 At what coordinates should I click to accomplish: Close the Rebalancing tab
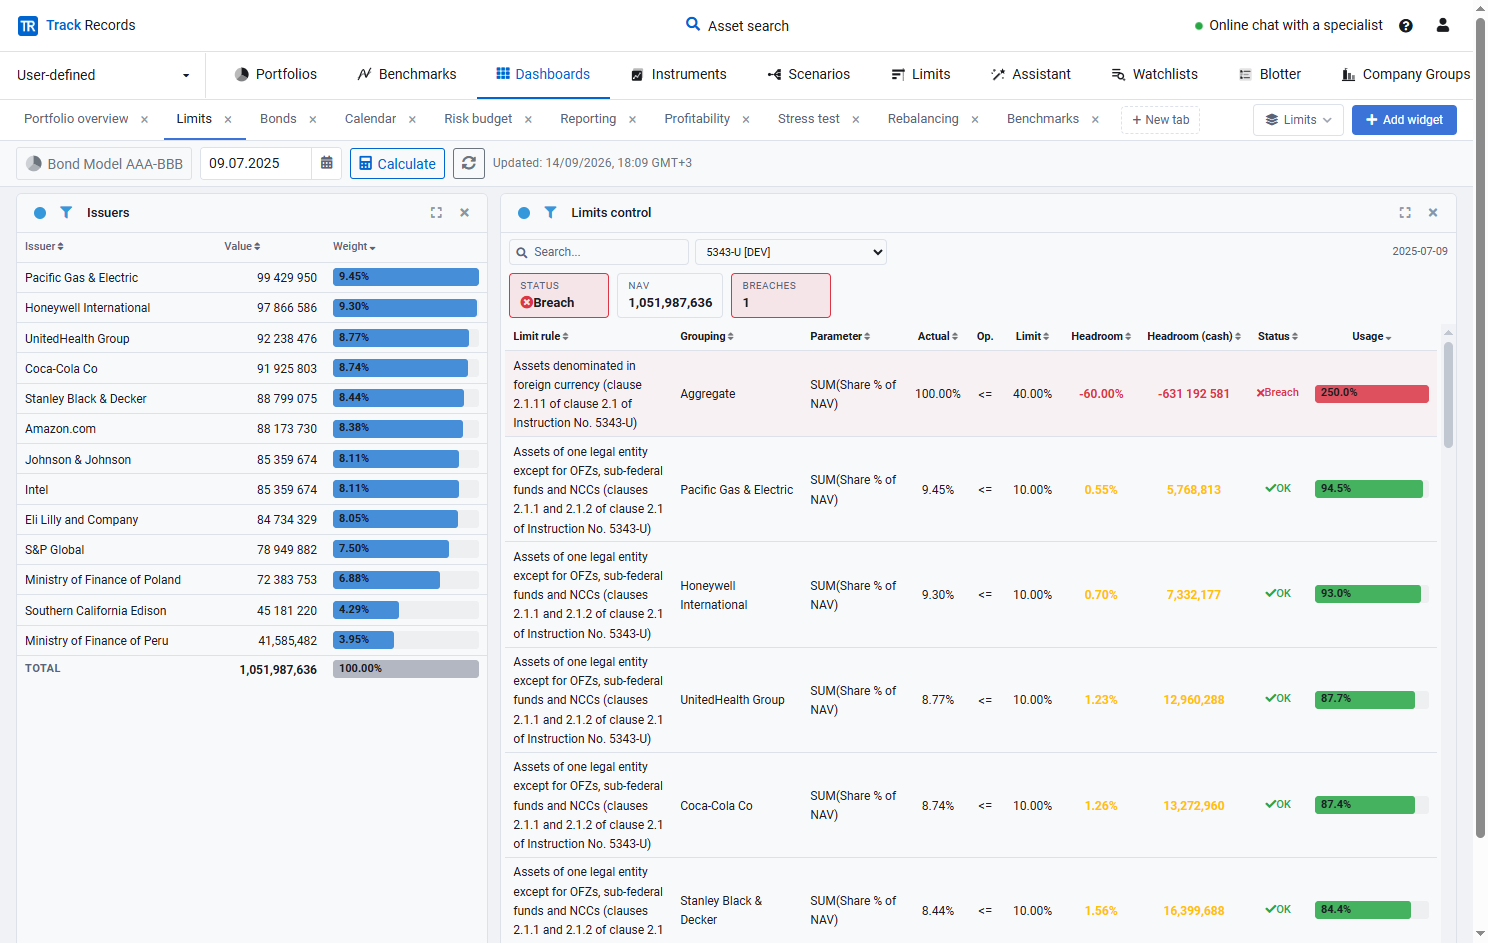click(975, 120)
